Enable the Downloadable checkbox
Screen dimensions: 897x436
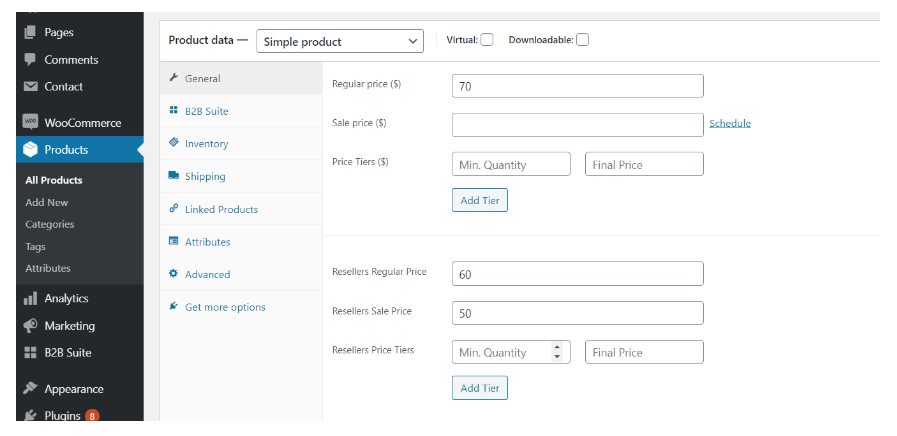point(582,39)
